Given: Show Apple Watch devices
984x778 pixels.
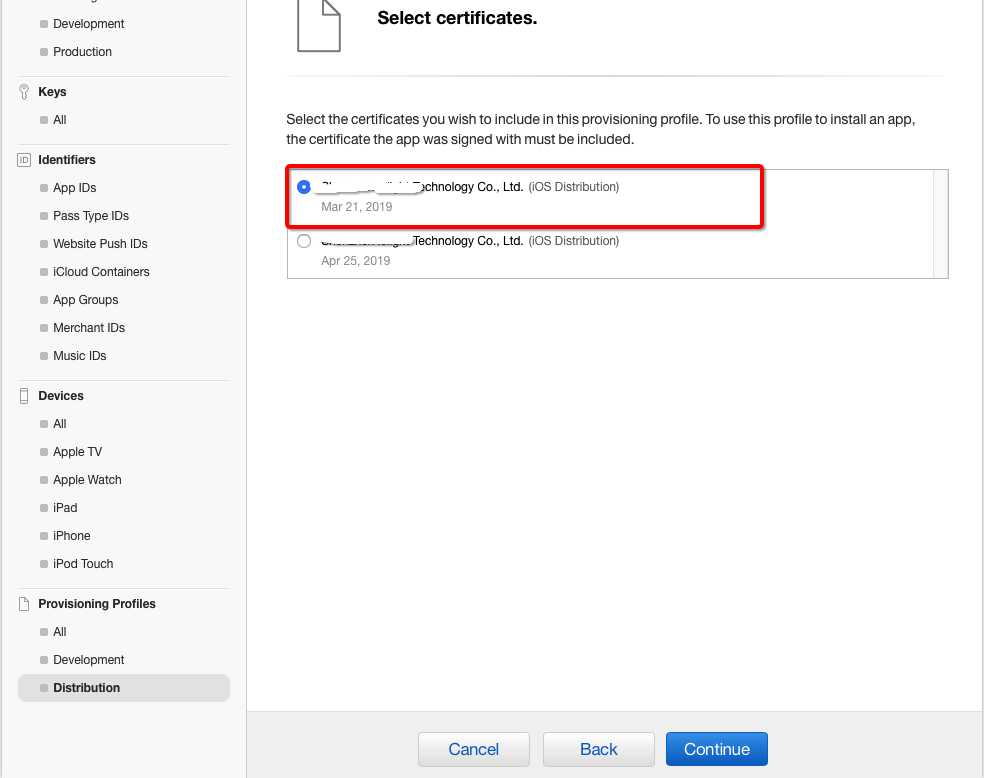Looking at the screenshot, I should tap(87, 480).
